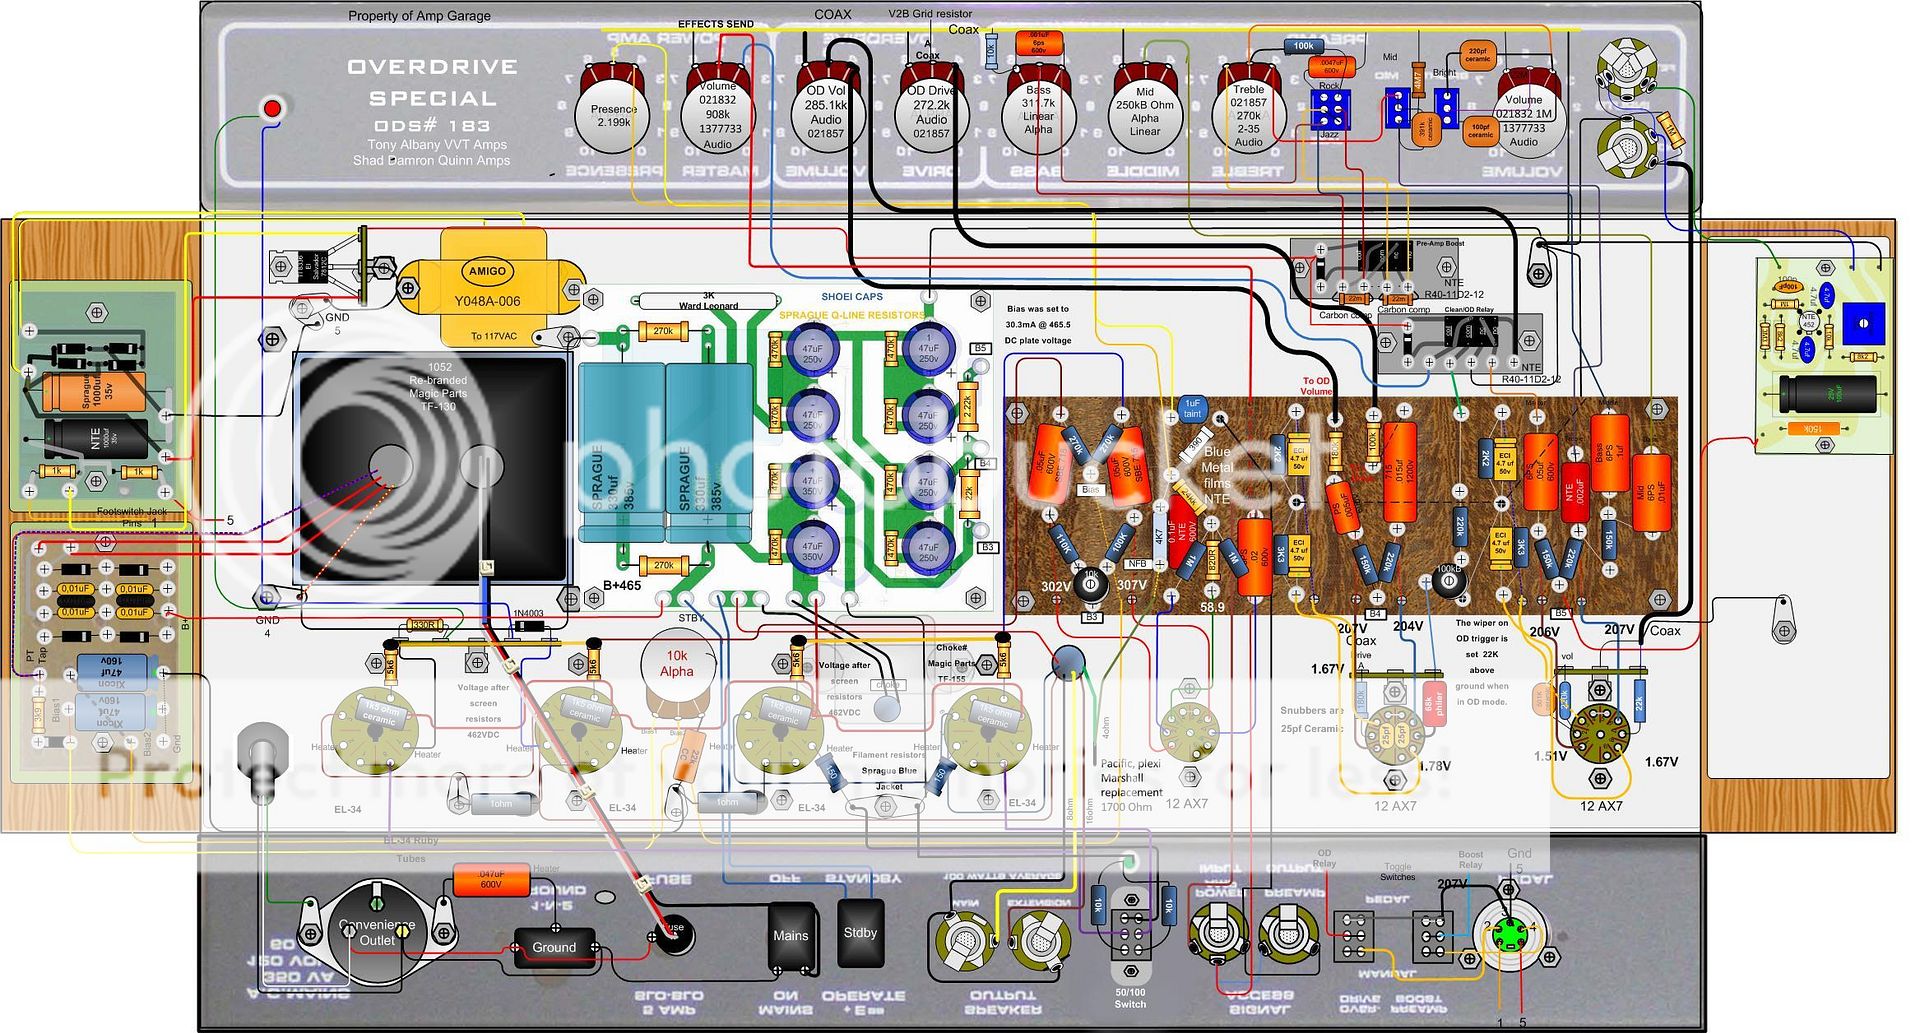Screen dimensions: 1920x1033
Task: Select the green footswitch DIN connector
Action: [1509, 935]
